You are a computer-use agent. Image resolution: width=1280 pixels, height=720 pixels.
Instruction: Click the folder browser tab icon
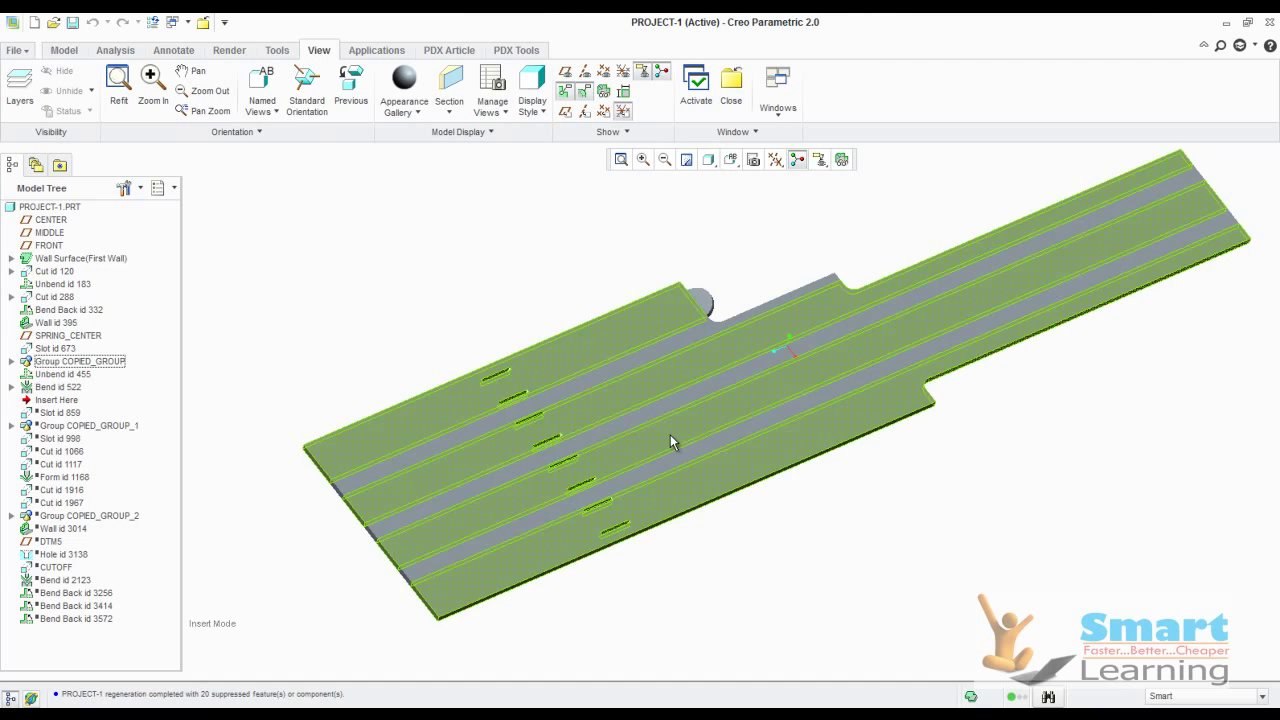pyautogui.click(x=36, y=165)
